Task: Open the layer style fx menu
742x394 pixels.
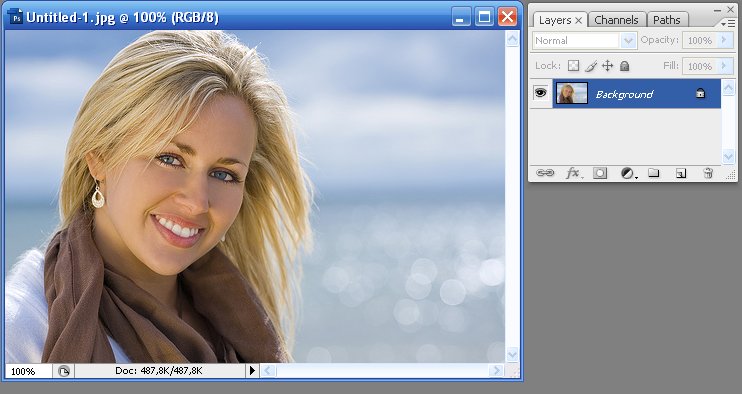Action: point(573,173)
